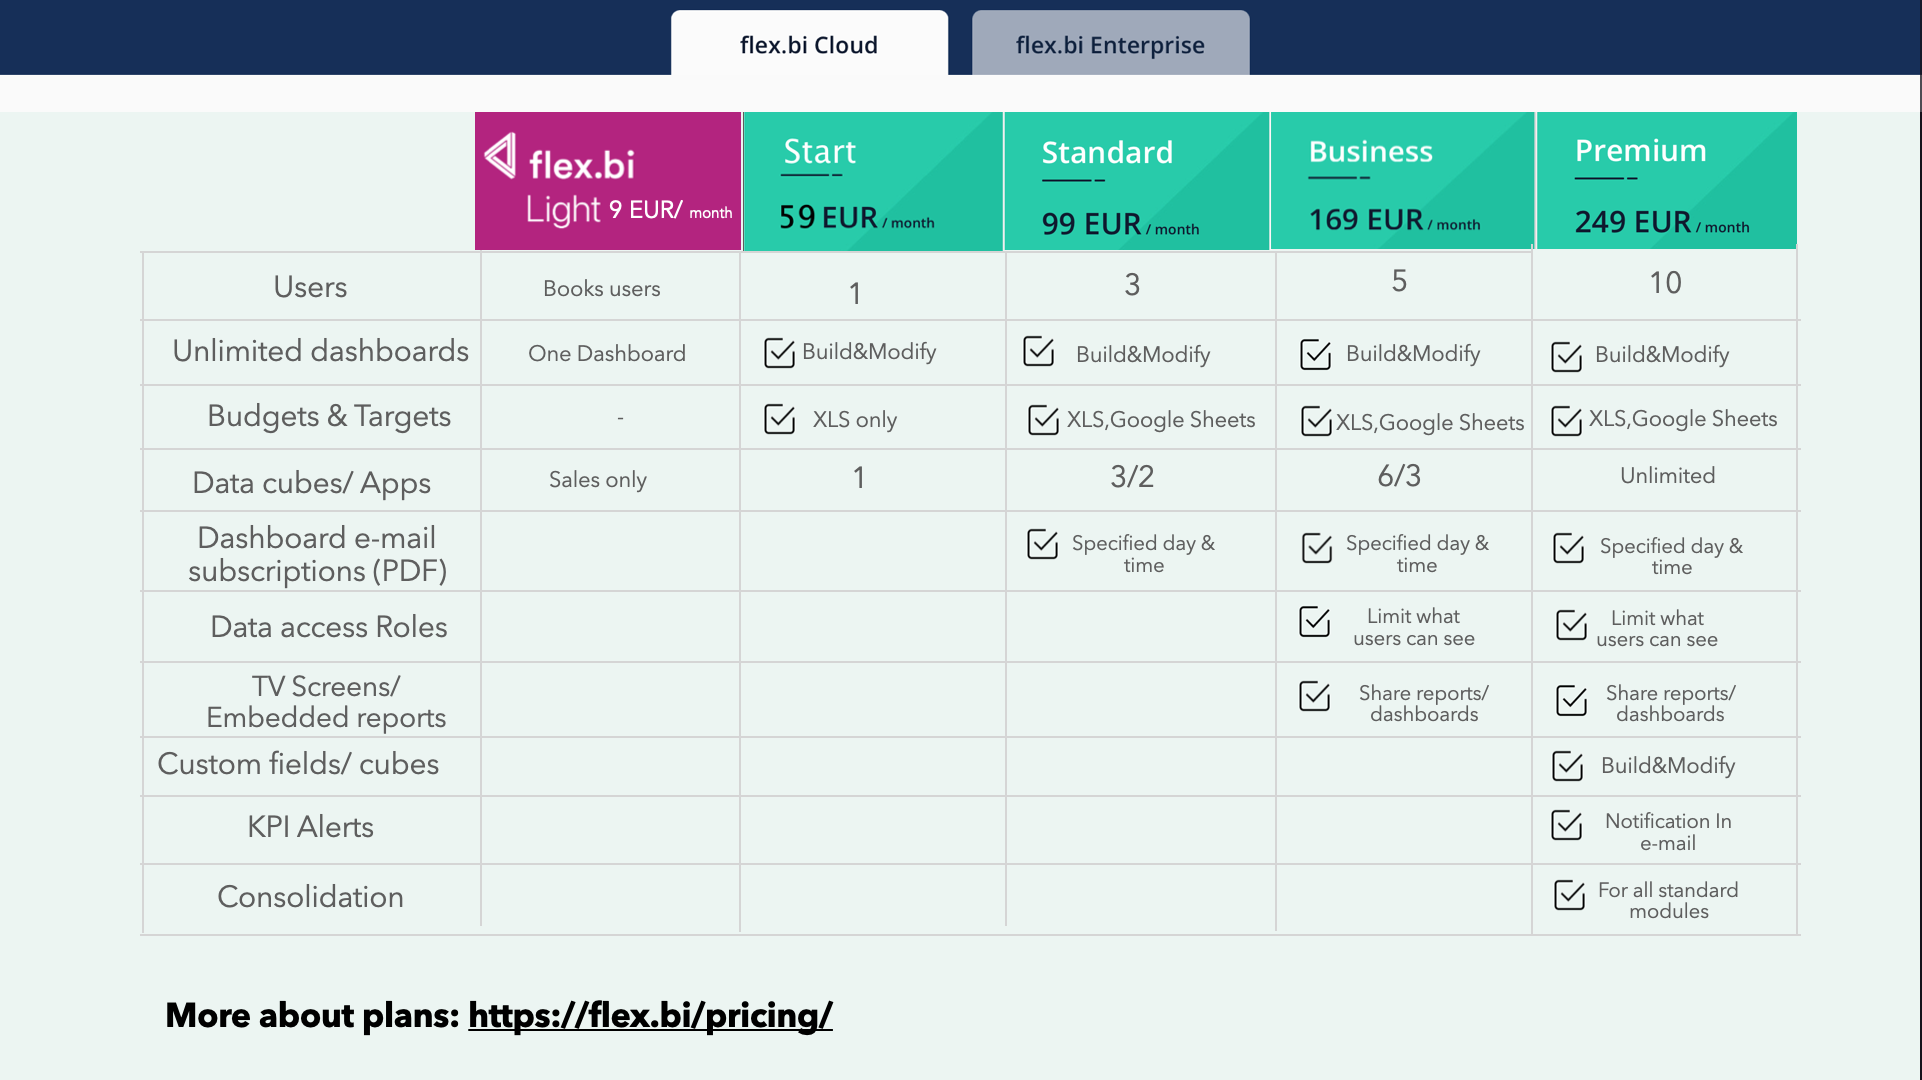This screenshot has height=1080, width=1922.
Task: Click the Light plan One Dashboard cell
Action: (x=607, y=354)
